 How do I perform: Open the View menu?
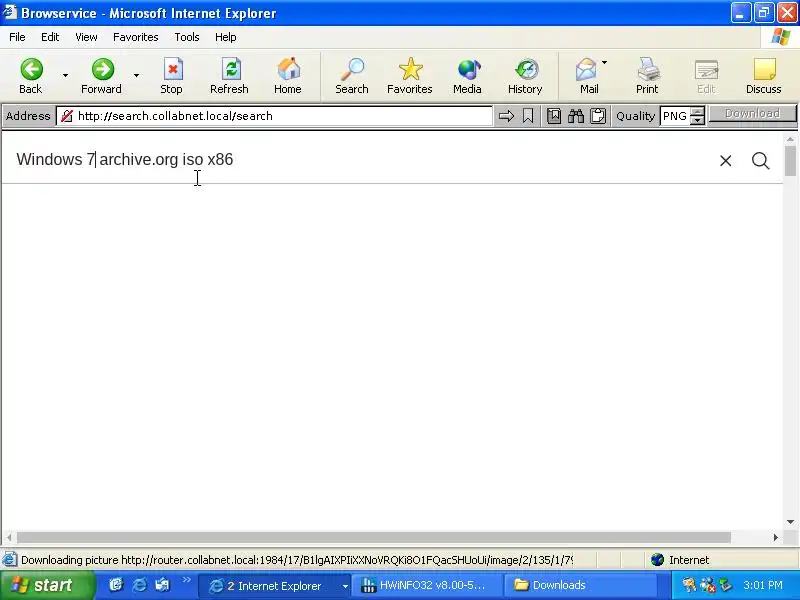coord(86,37)
